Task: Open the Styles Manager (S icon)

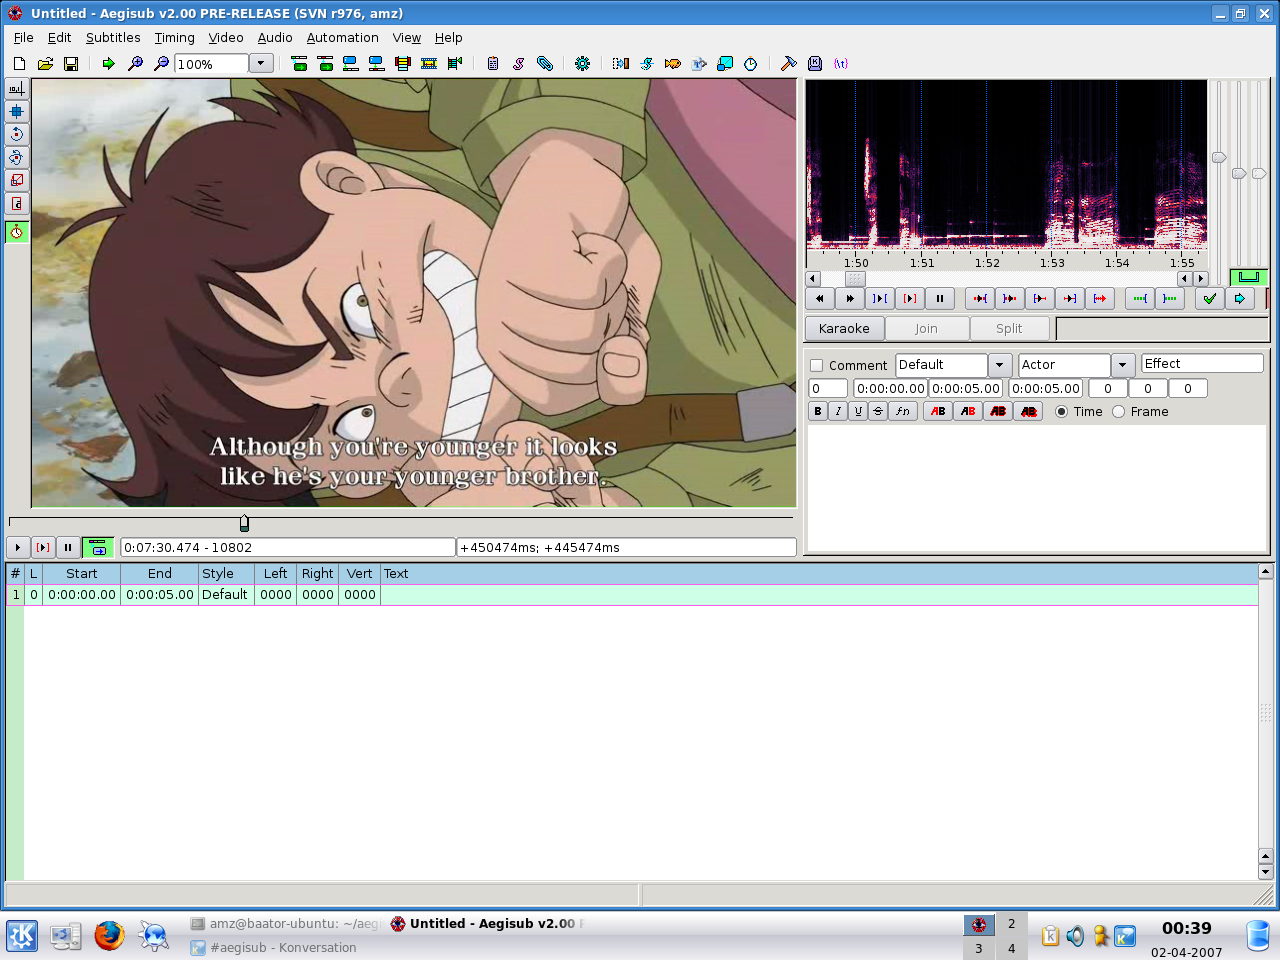Action: point(519,63)
